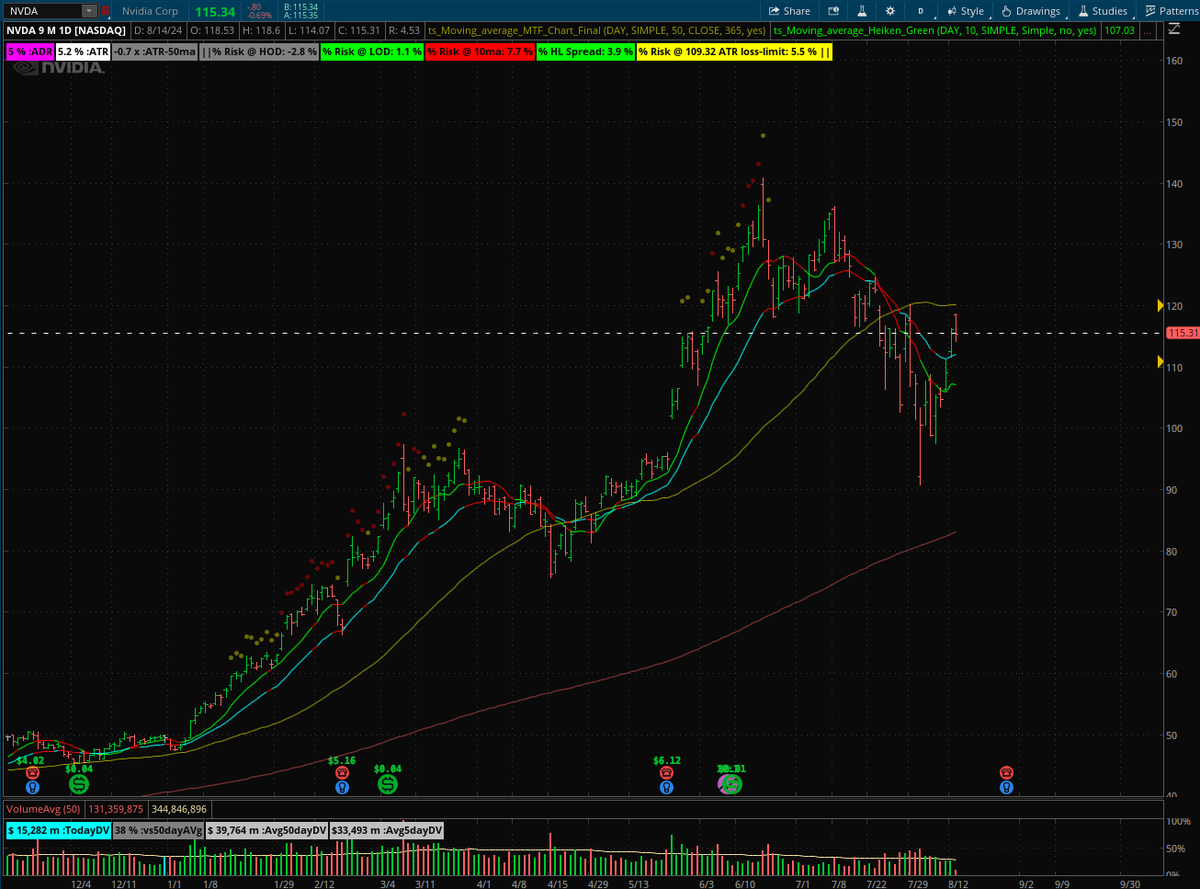Click the ts_Moving_average_Heiken_Green study label
The image size is (1200, 889).
(x=937, y=31)
